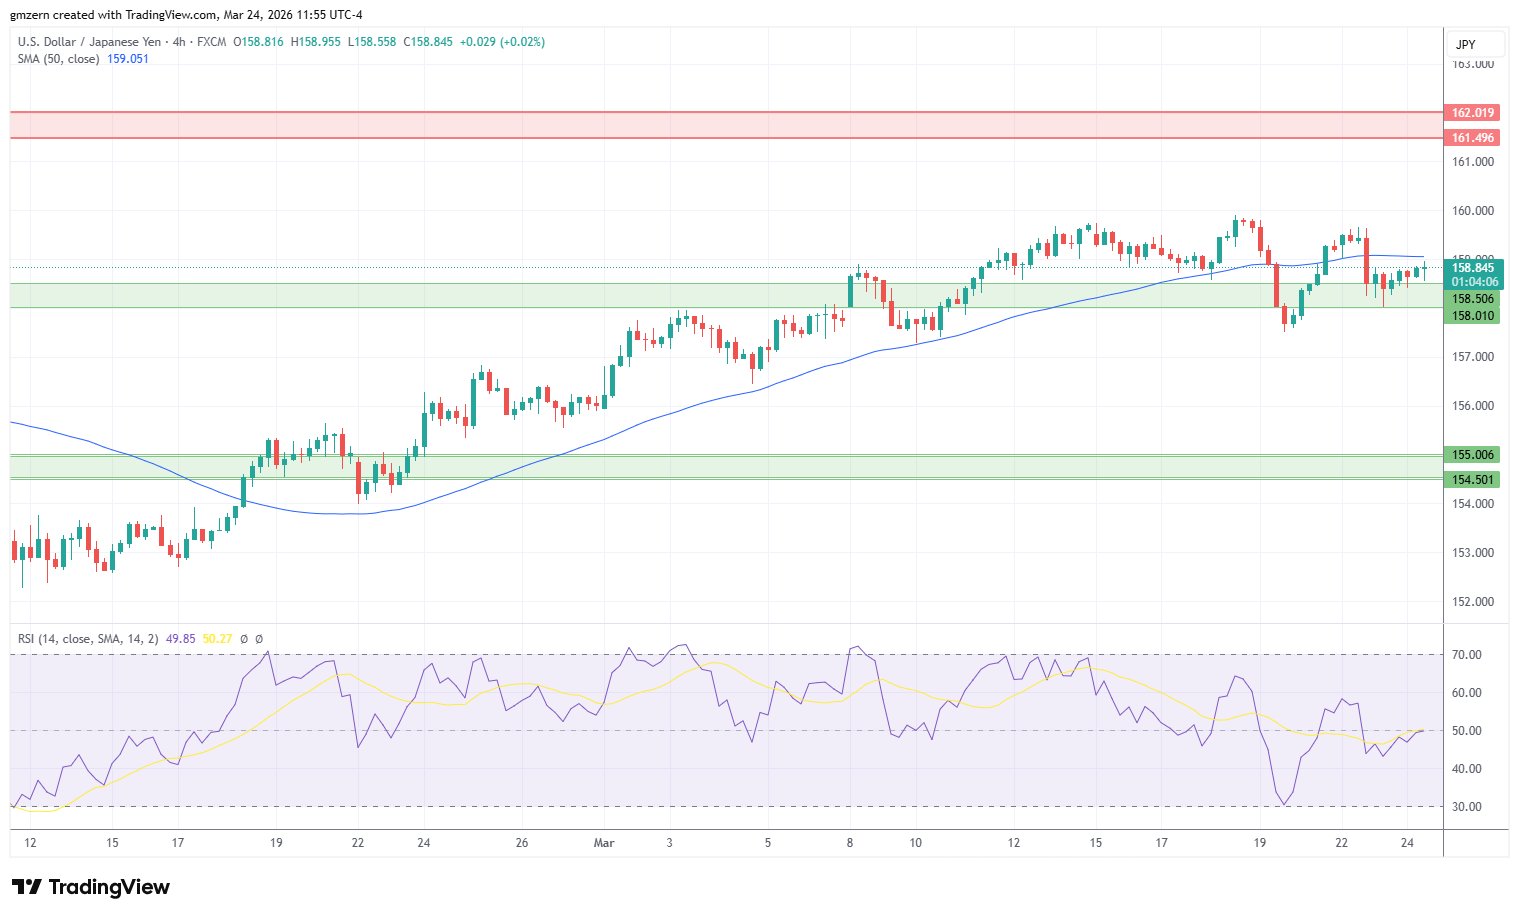Image resolution: width=1519 pixels, height=917 pixels.
Task: Click the 155.006 support price label
Action: pos(1472,455)
